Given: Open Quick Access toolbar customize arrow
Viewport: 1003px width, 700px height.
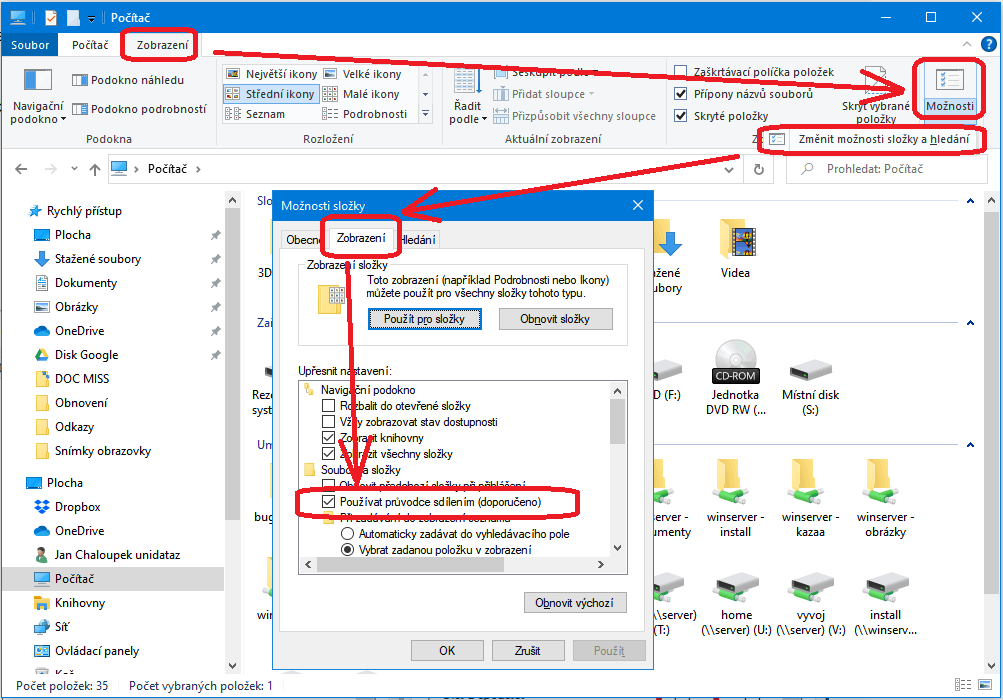Looking at the screenshot, I should (x=91, y=19).
